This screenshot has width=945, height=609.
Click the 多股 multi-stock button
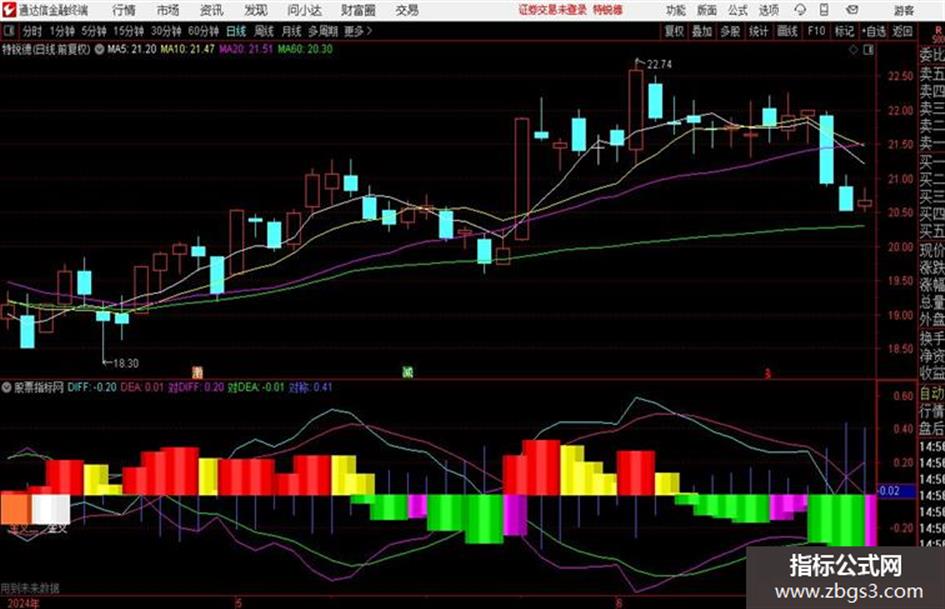pyautogui.click(x=730, y=31)
